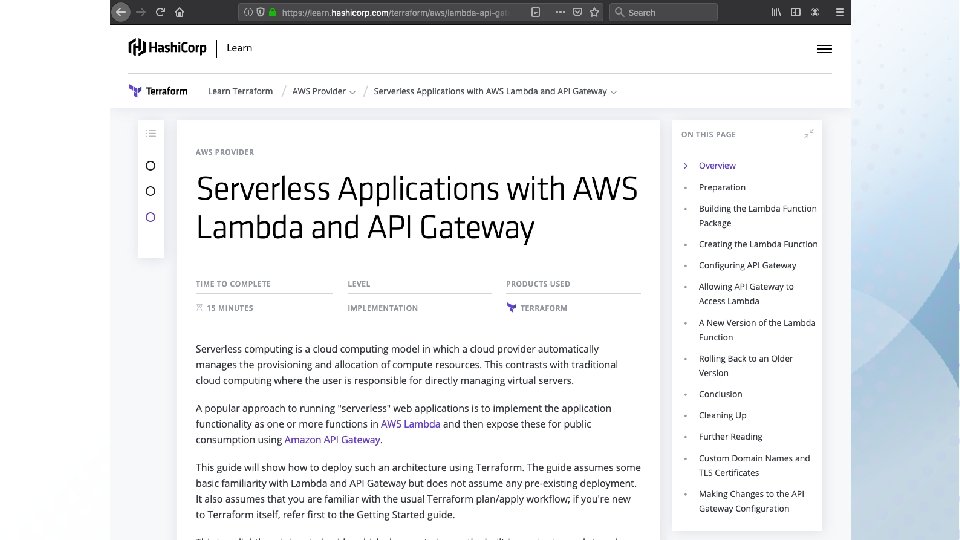Click the page title Serverless Applications heading
Viewport: 960px width, 540px height.
416,208
